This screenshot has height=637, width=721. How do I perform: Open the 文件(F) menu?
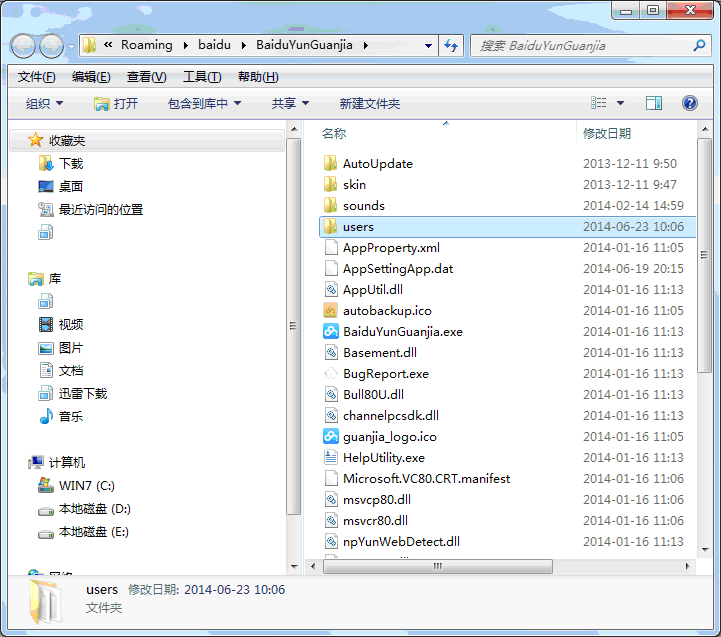[x=36, y=77]
